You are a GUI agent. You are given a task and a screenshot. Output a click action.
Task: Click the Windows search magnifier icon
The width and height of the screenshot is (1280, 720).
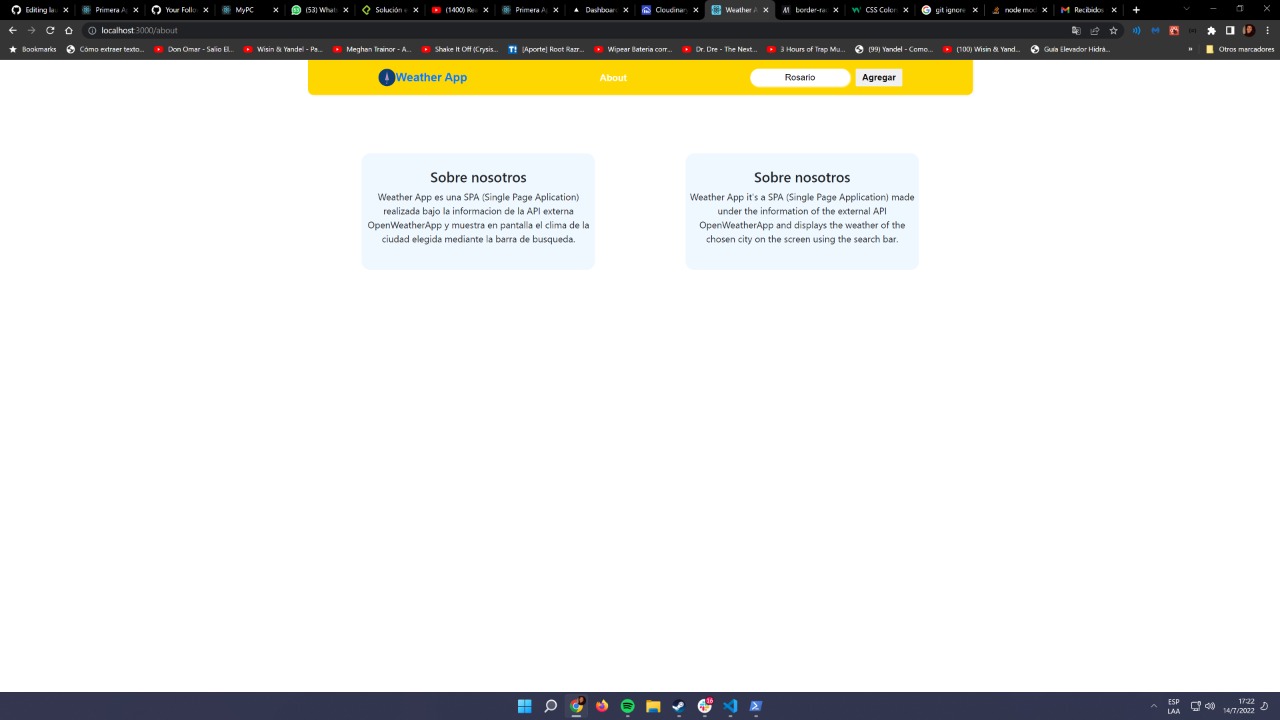point(550,706)
